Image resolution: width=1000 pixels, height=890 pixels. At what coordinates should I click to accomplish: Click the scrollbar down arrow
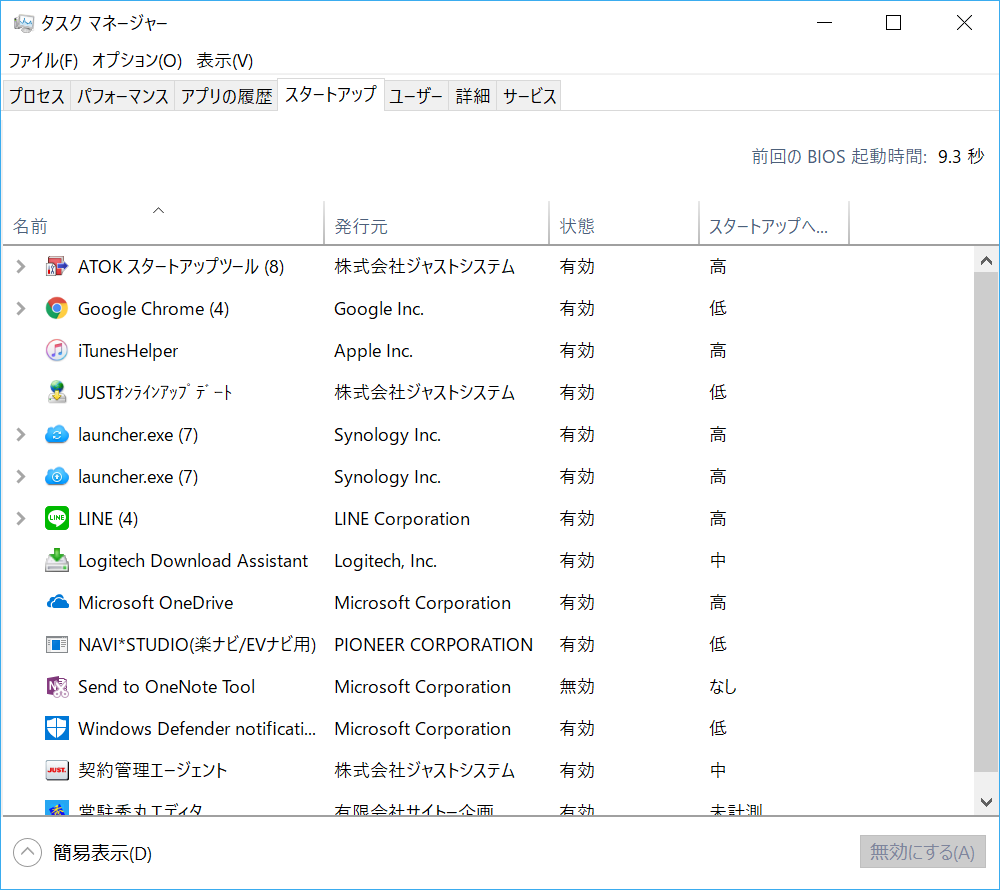[986, 802]
